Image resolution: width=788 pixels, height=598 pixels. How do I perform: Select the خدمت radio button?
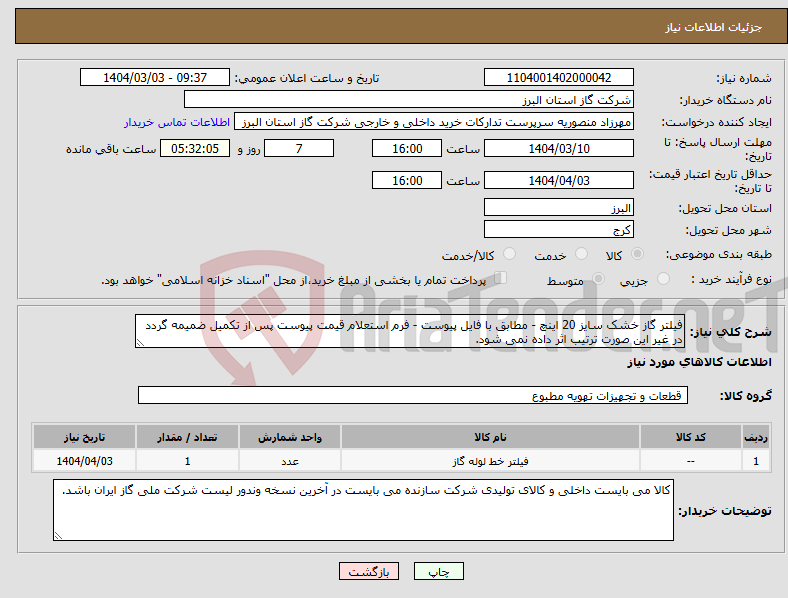(x=581, y=254)
